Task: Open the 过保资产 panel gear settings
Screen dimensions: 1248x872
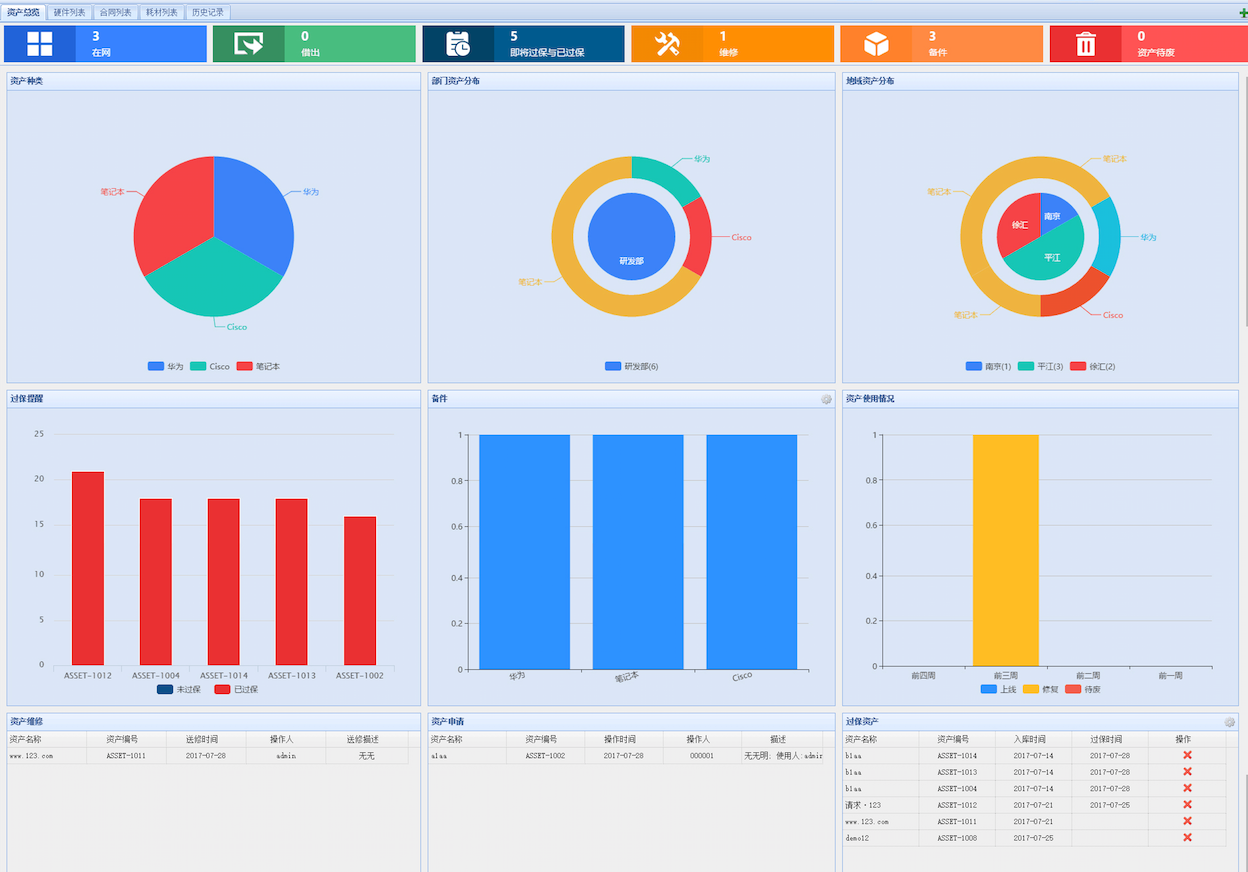Action: click(x=1230, y=722)
